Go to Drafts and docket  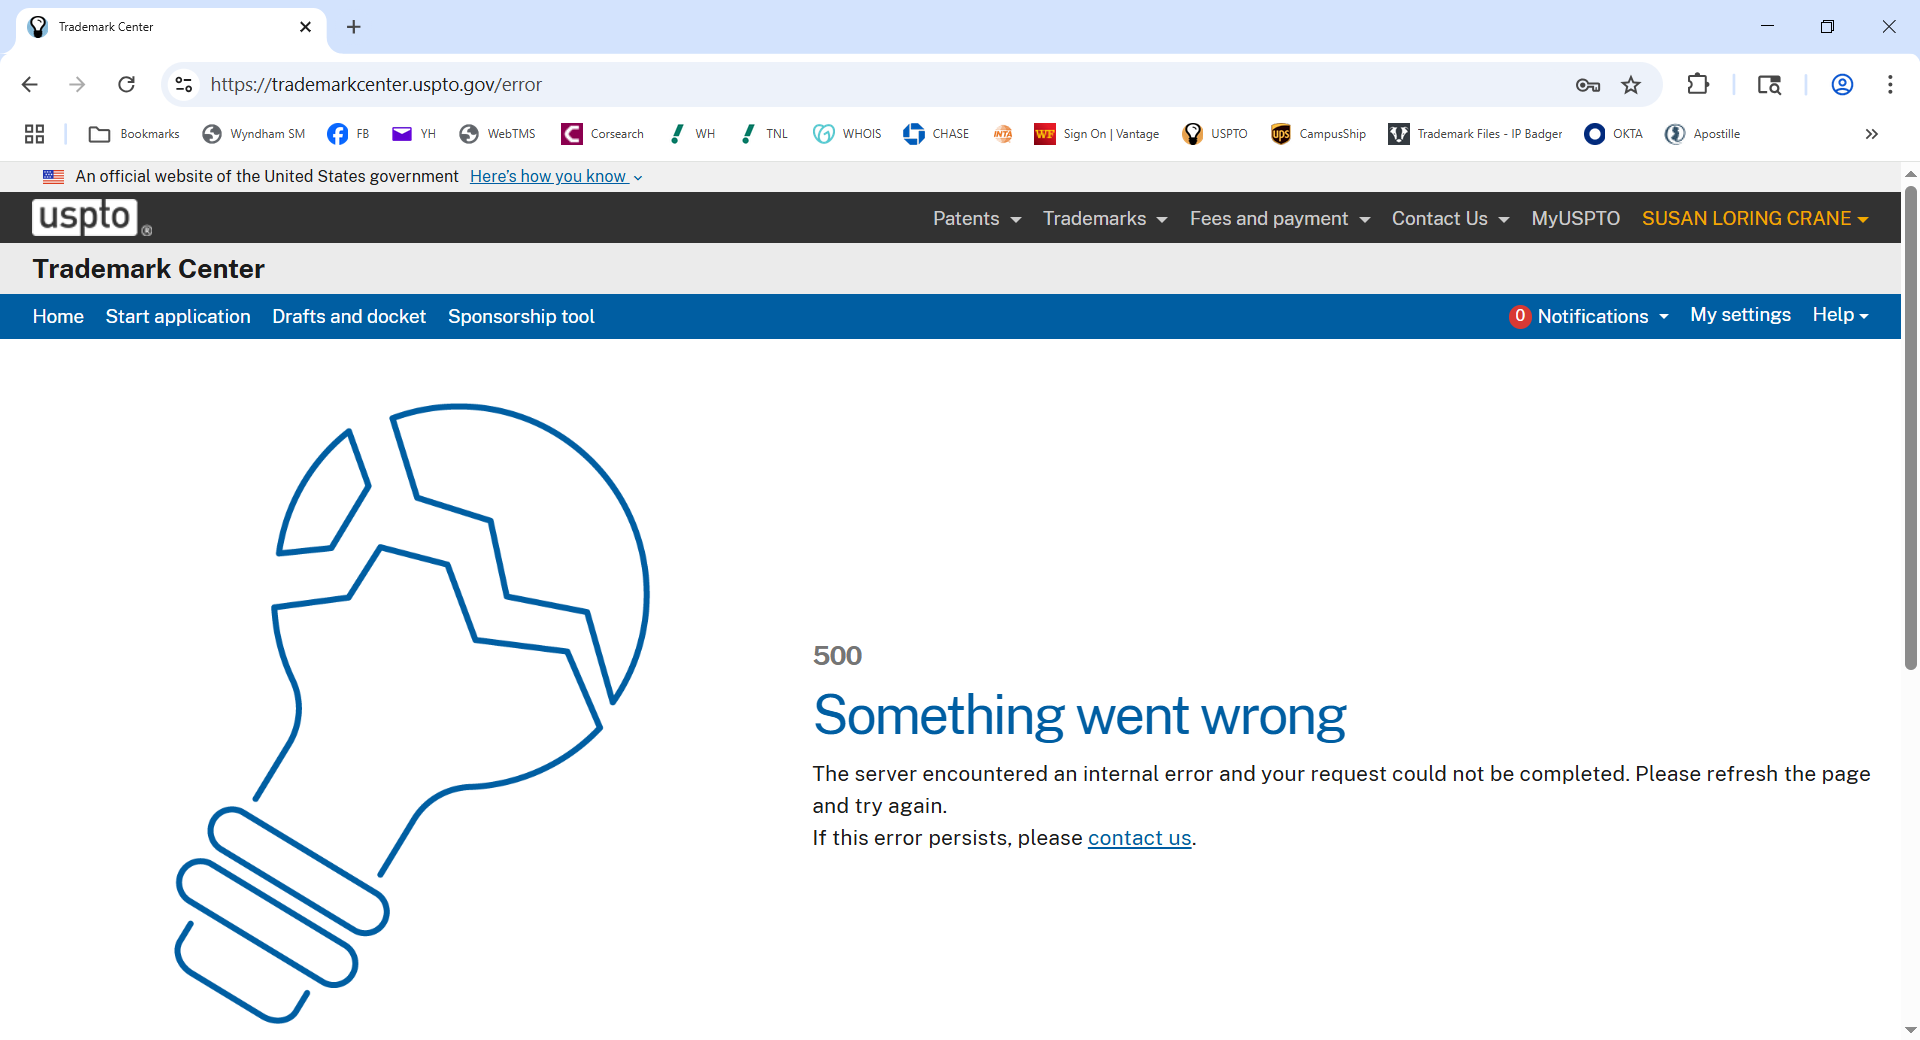click(349, 316)
